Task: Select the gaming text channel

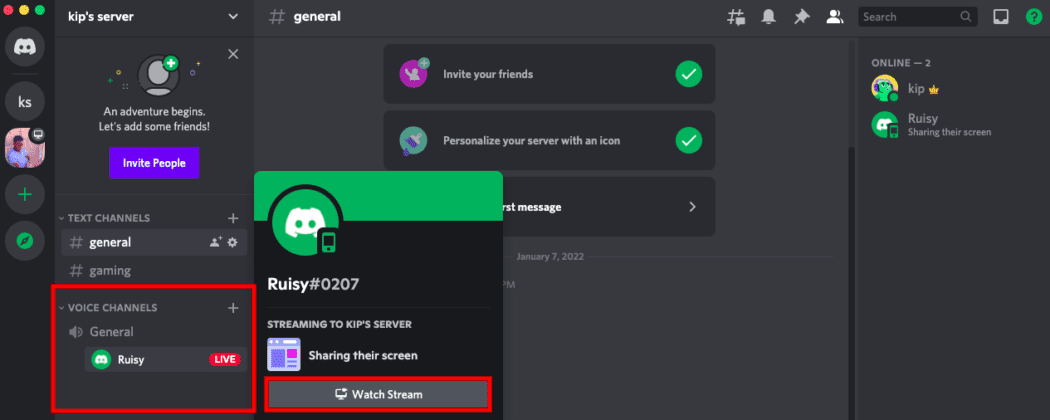Action: coord(110,271)
